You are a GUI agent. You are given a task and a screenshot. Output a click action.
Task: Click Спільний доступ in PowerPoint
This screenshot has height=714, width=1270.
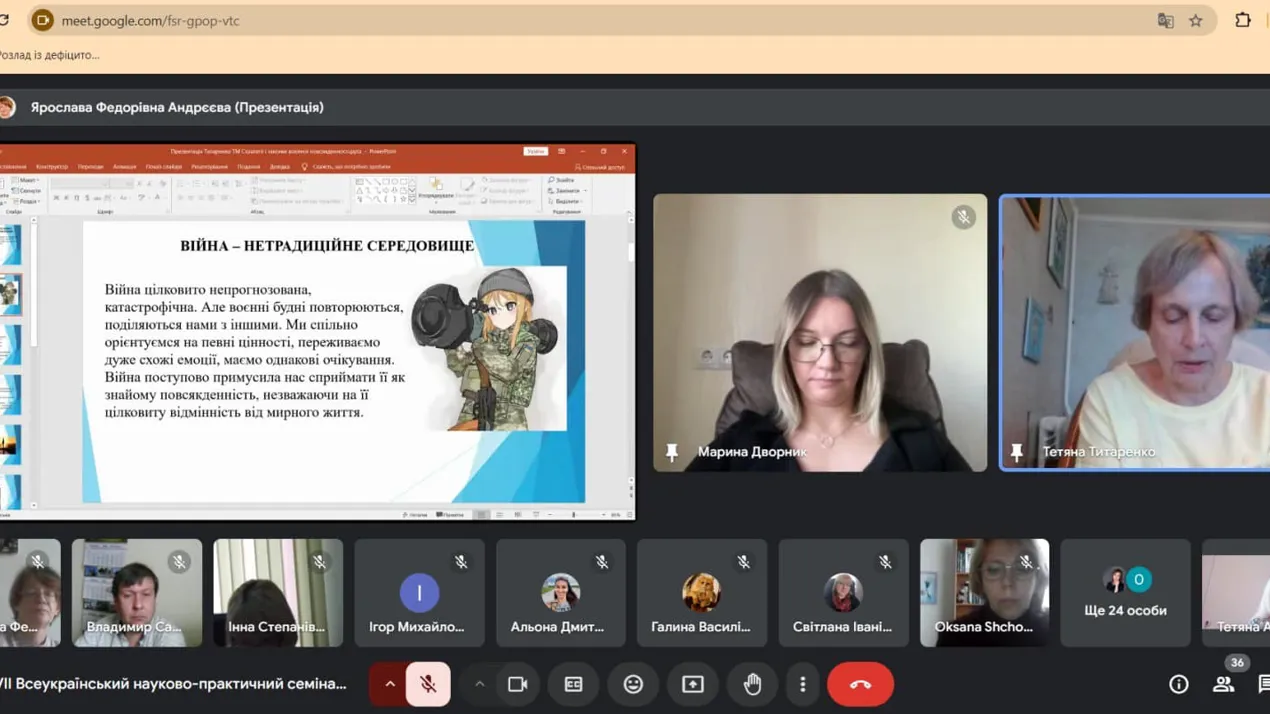point(601,167)
